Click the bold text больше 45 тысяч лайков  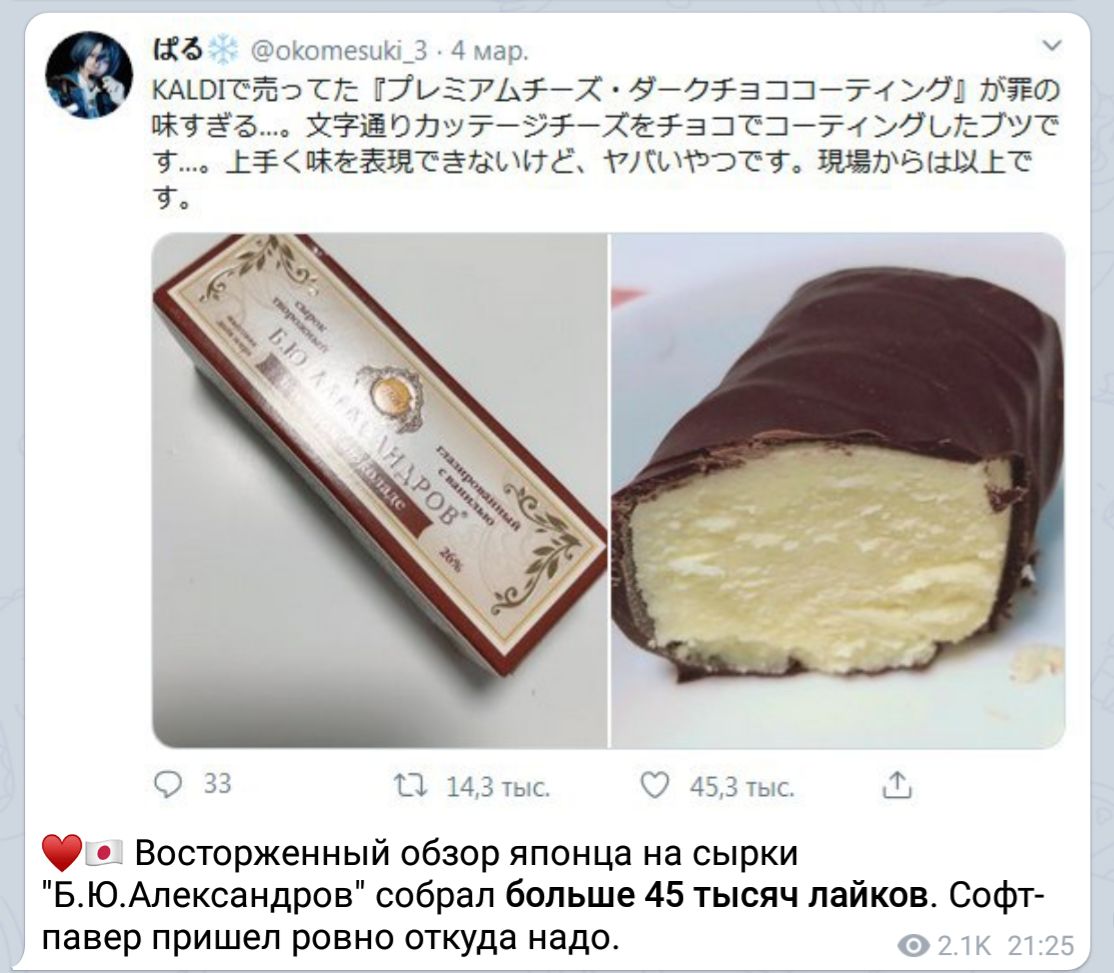tap(716, 896)
